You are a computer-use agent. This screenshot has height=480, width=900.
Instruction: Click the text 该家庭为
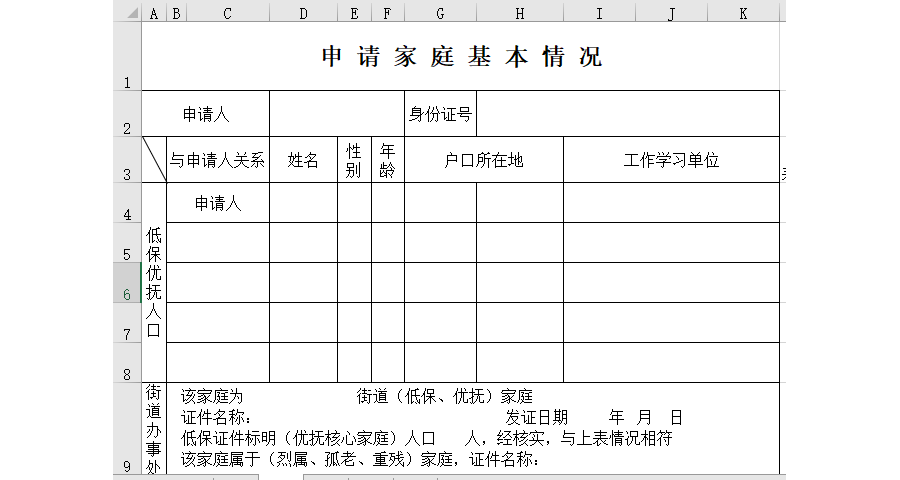pyautogui.click(x=212, y=396)
